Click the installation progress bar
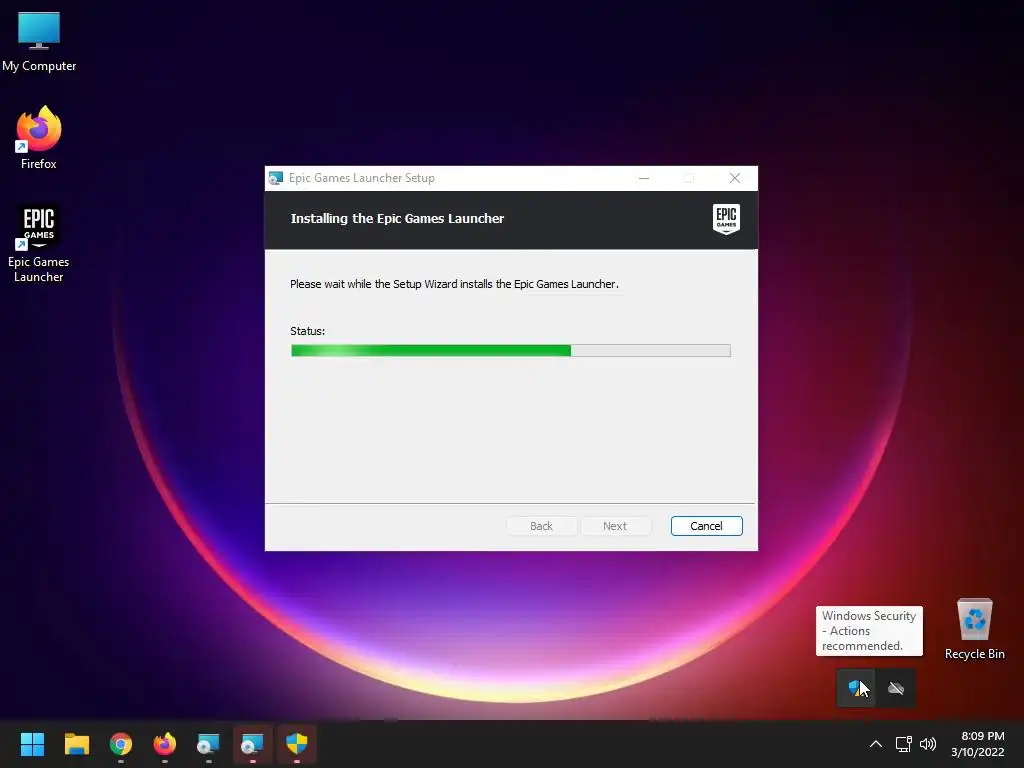1024x768 pixels. (x=511, y=351)
